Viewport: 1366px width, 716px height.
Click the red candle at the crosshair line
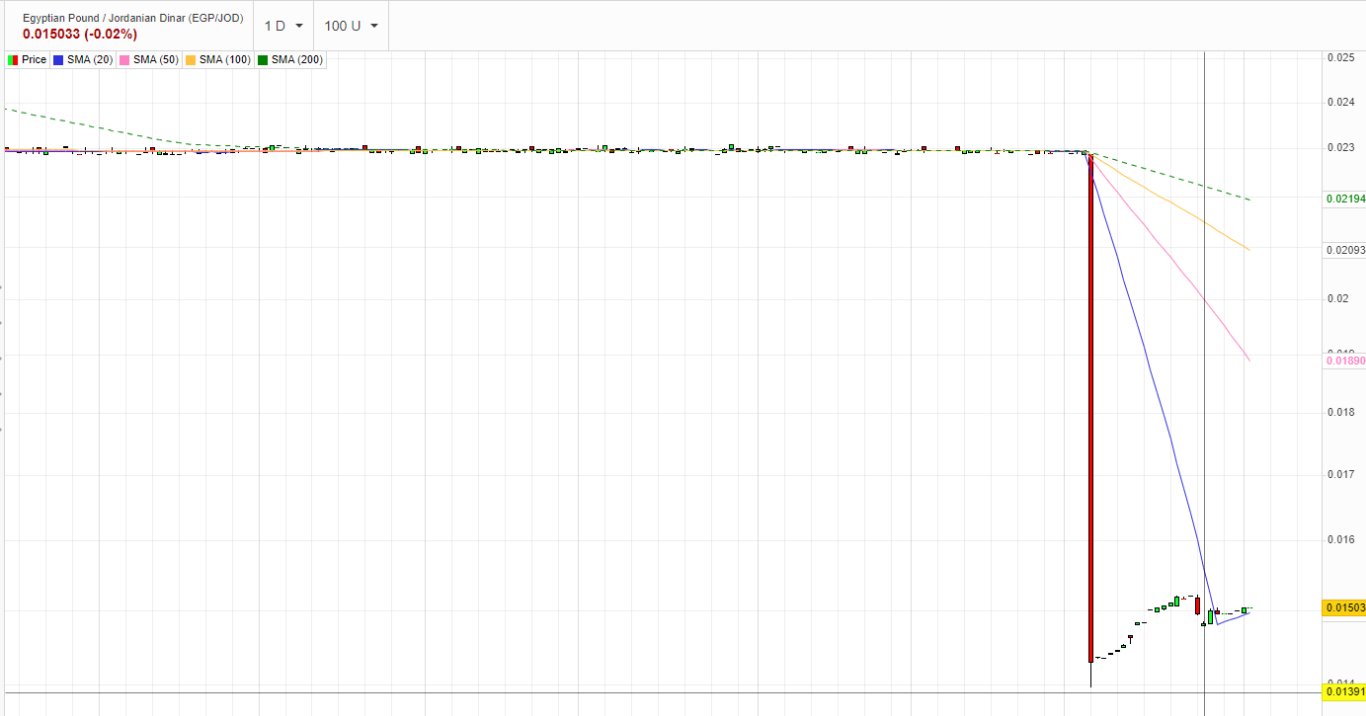point(1197,605)
